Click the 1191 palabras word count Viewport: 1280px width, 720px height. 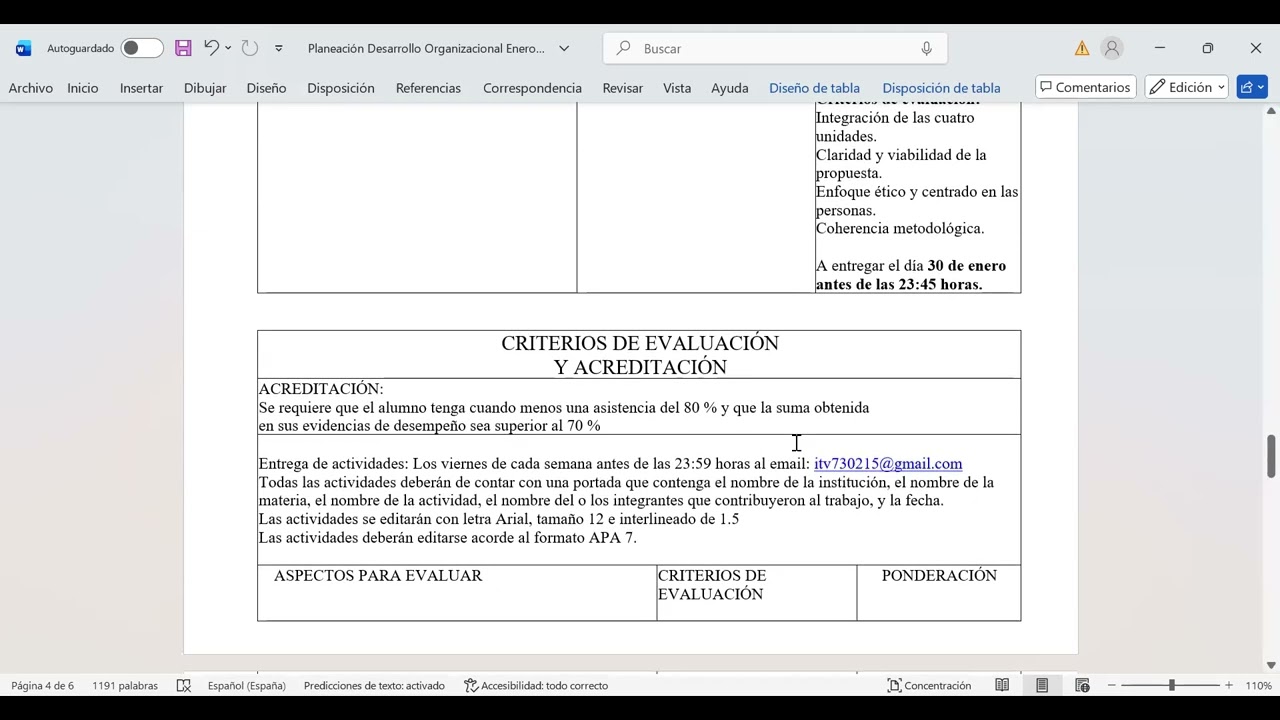click(x=125, y=686)
